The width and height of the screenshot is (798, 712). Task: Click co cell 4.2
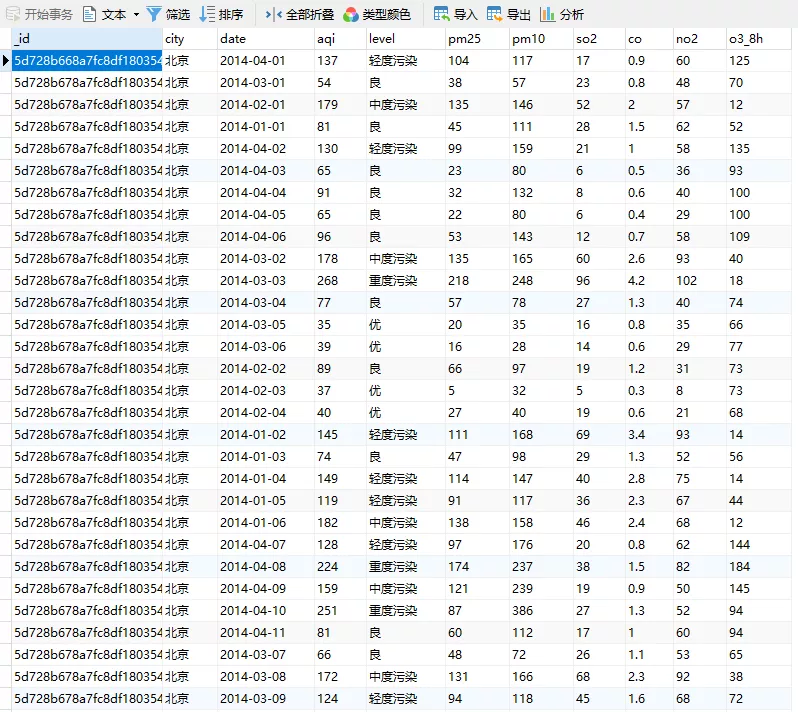click(x=649, y=280)
